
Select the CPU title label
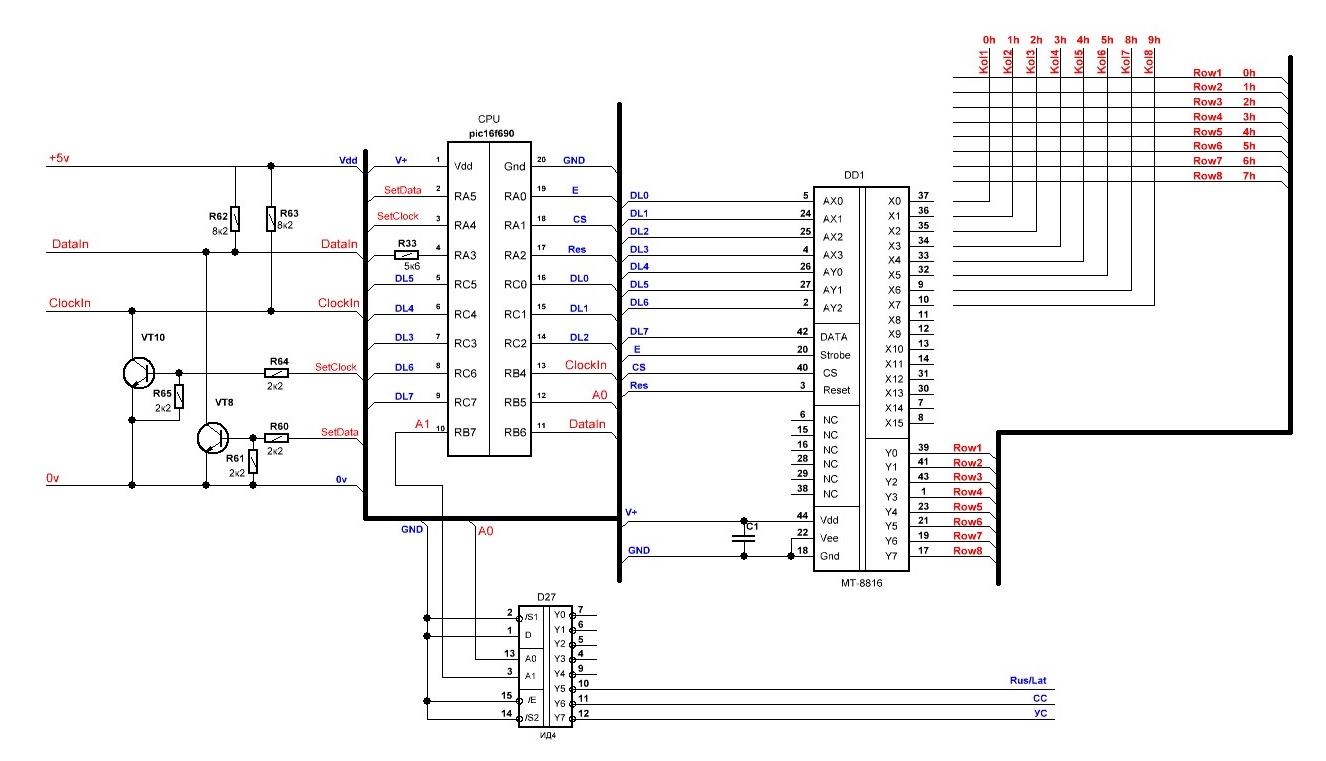click(x=489, y=119)
